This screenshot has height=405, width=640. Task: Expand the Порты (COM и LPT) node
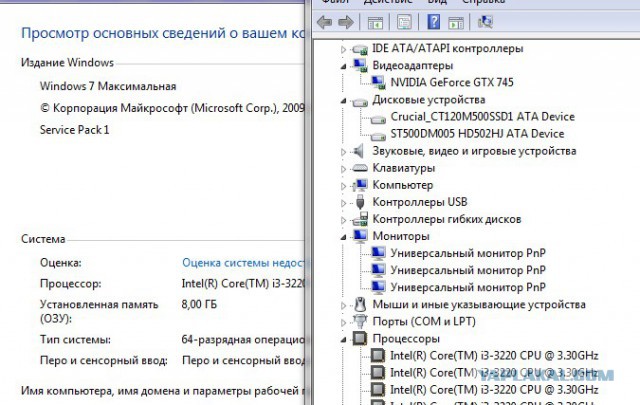[x=343, y=323]
